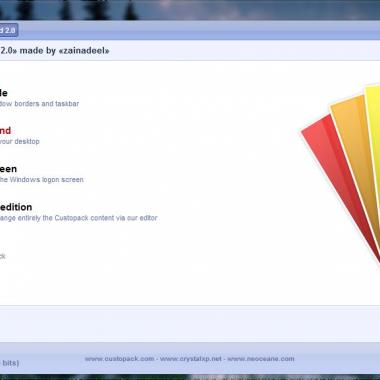Open the advanced 'edition' option heading
The height and width of the screenshot is (380, 380).
point(16,207)
